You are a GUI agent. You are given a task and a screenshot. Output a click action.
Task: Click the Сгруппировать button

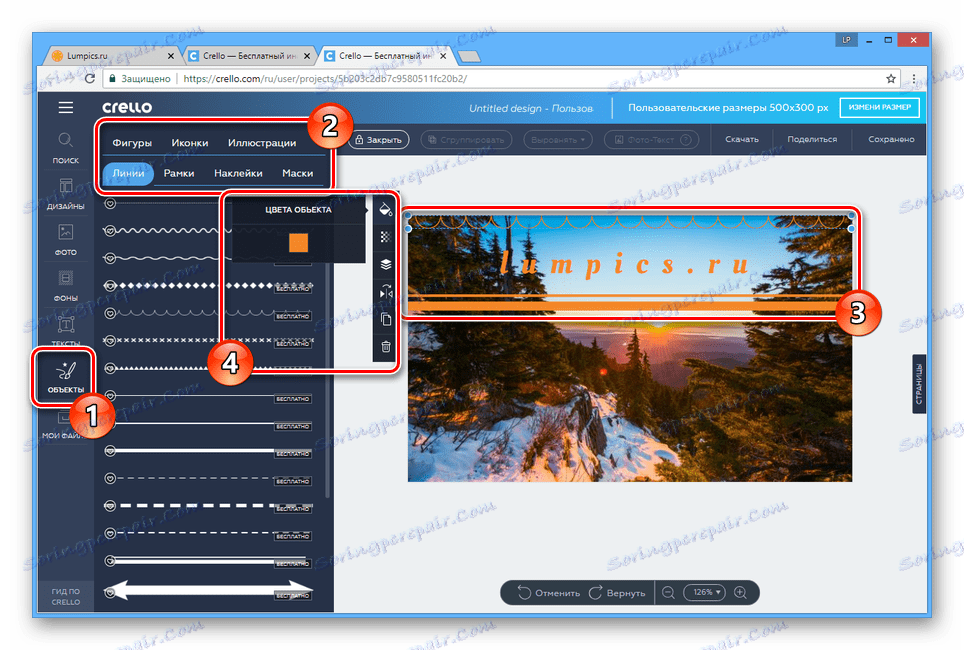pos(466,140)
